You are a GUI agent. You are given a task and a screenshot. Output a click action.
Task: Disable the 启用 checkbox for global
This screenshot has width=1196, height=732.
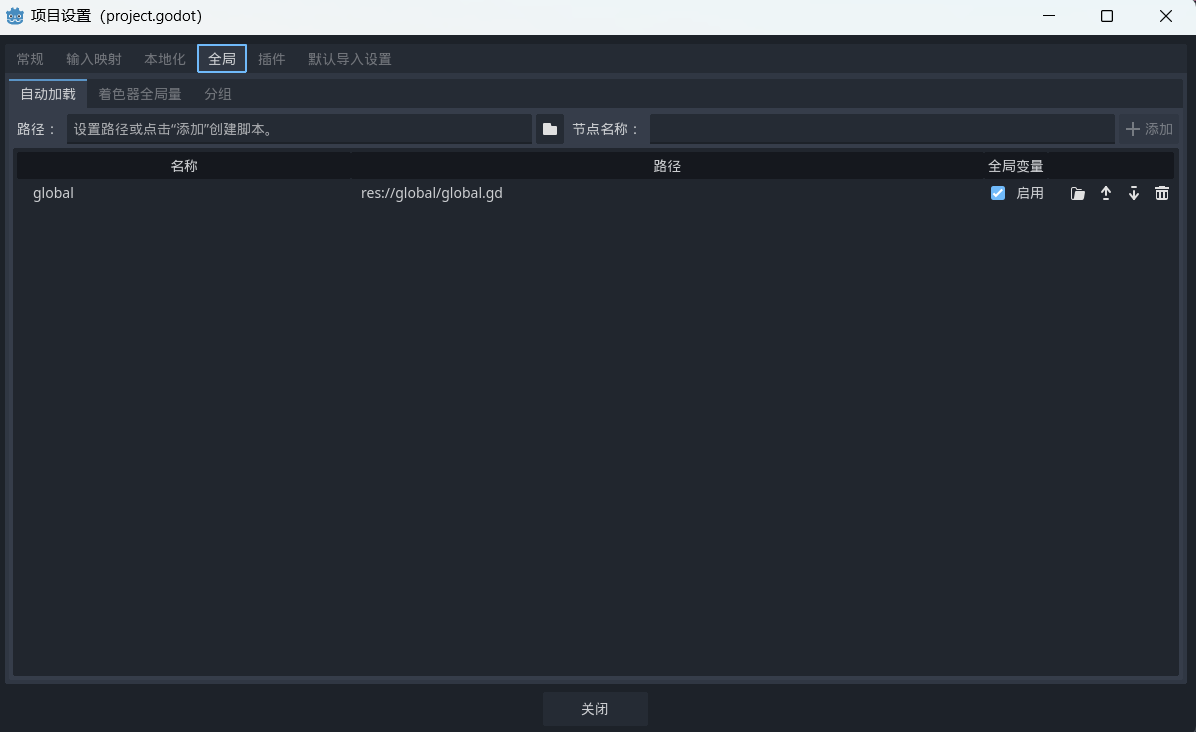tap(998, 193)
